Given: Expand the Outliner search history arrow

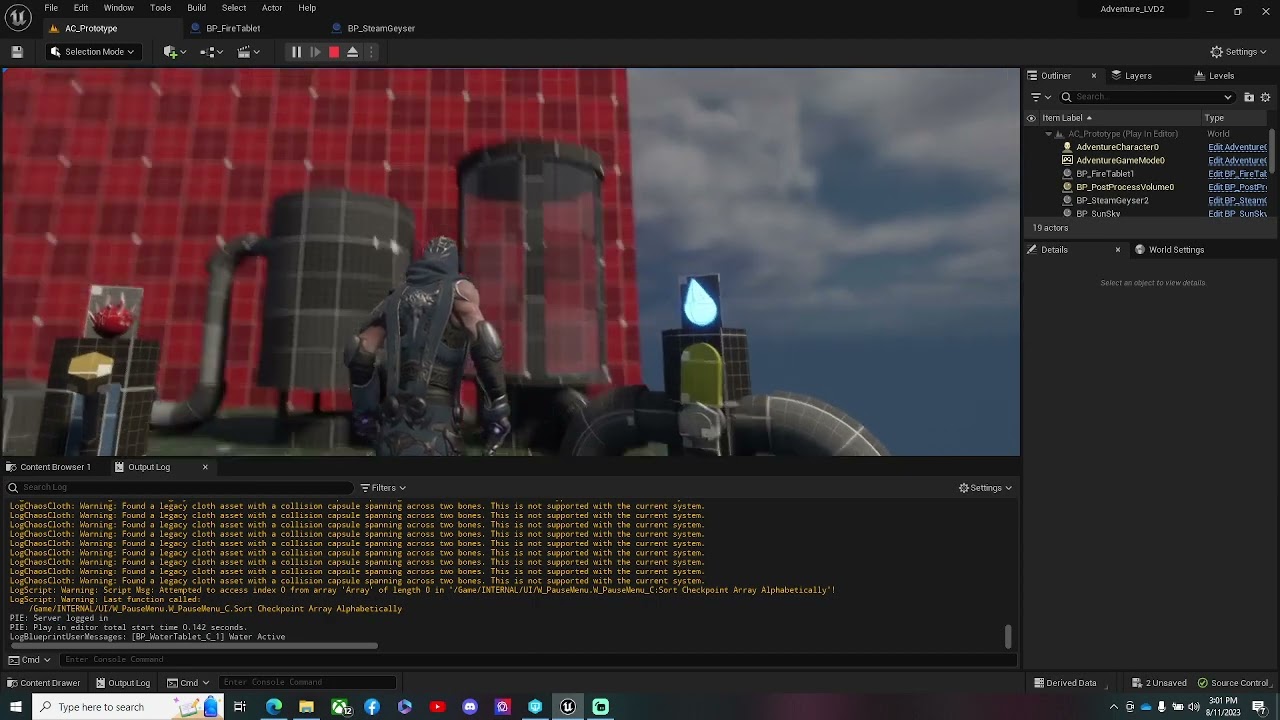Looking at the screenshot, I should (1228, 97).
